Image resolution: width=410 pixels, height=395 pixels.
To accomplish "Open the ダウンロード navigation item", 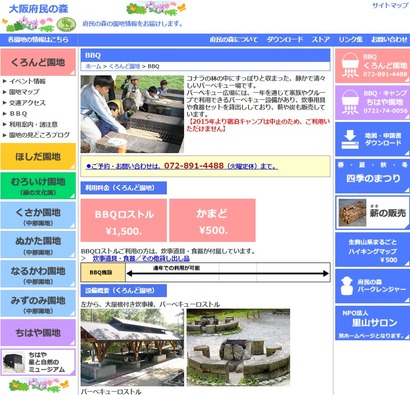I will click(285, 39).
